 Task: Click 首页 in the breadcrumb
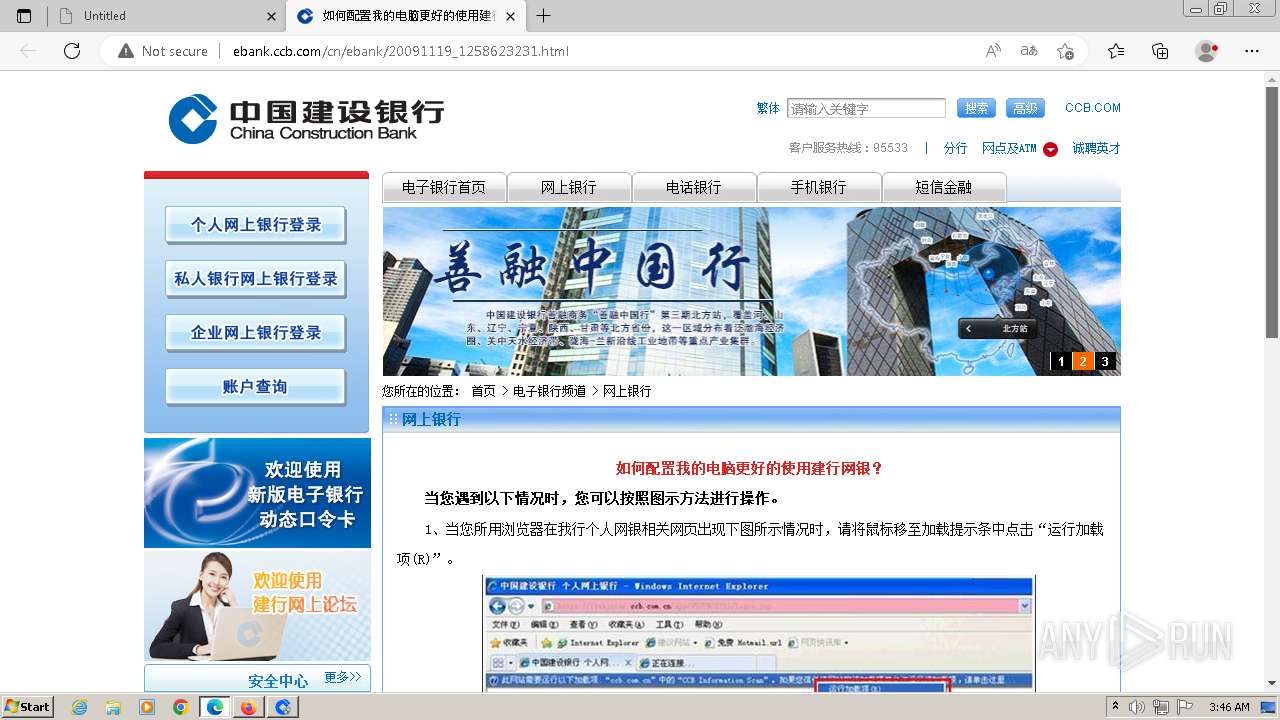pyautogui.click(x=483, y=391)
